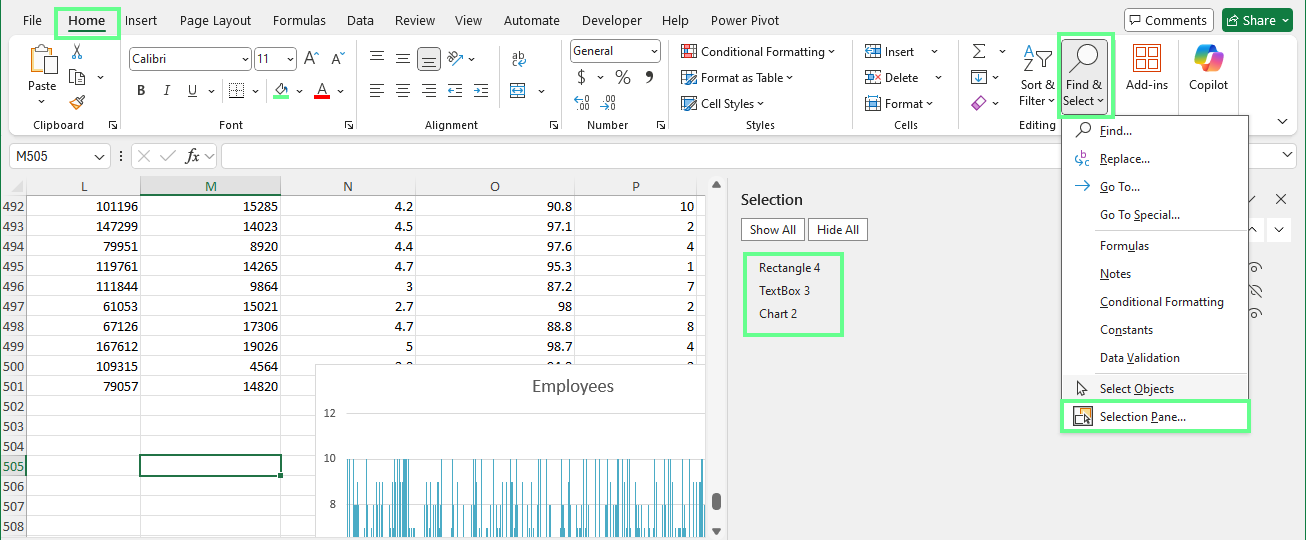Center text horizontally in Alignment group
This screenshot has height=540, width=1306.
[x=403, y=91]
